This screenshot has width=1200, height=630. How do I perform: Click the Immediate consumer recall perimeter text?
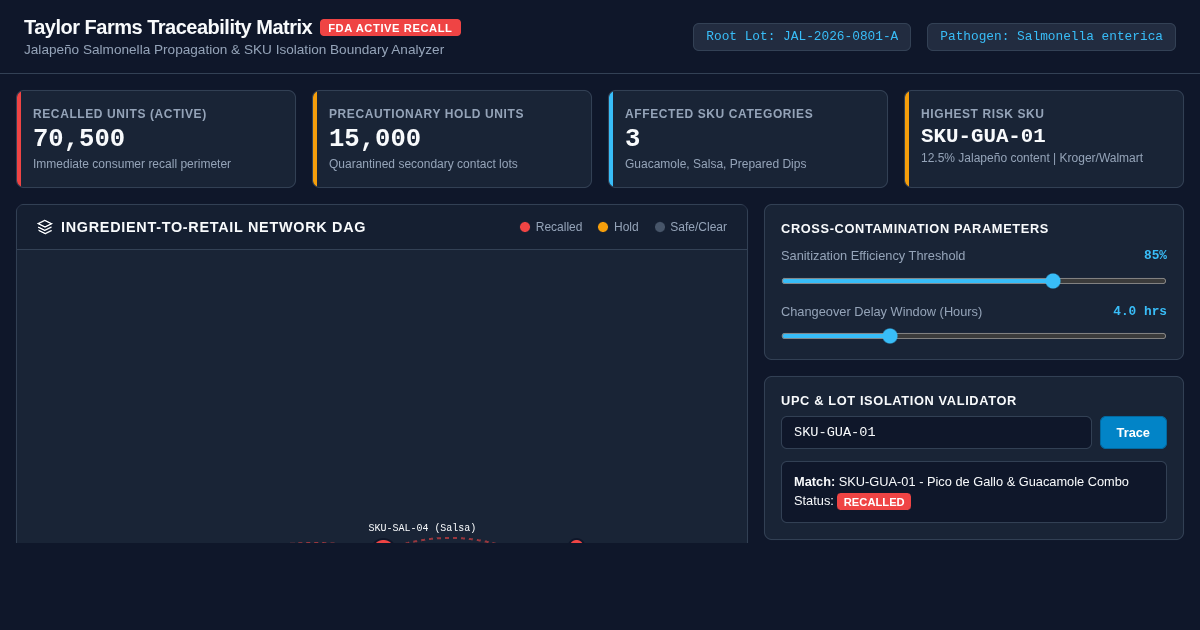coord(132,164)
